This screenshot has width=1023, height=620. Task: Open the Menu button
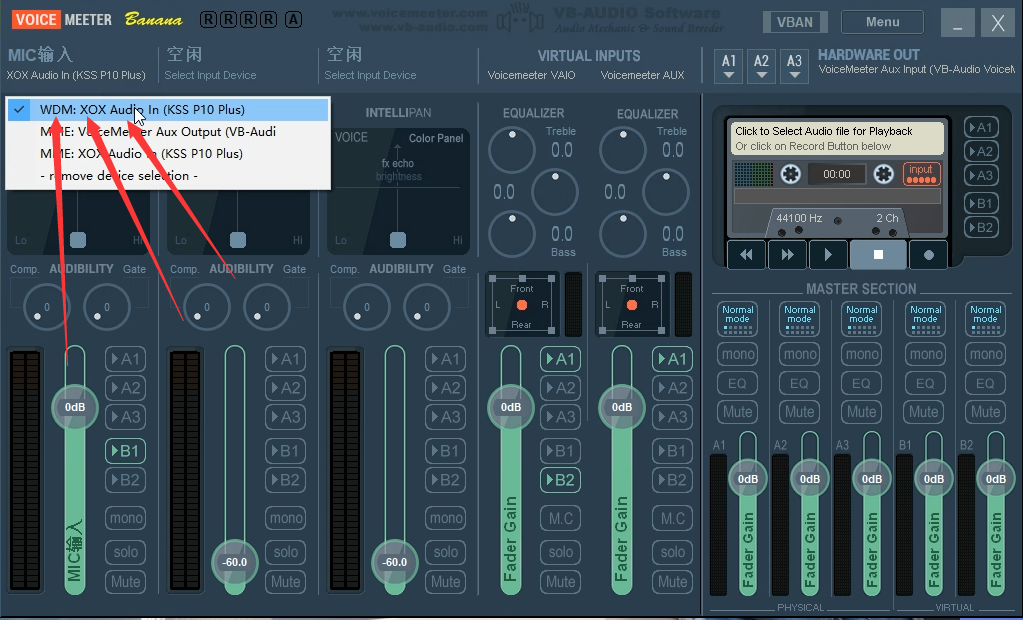pos(882,22)
